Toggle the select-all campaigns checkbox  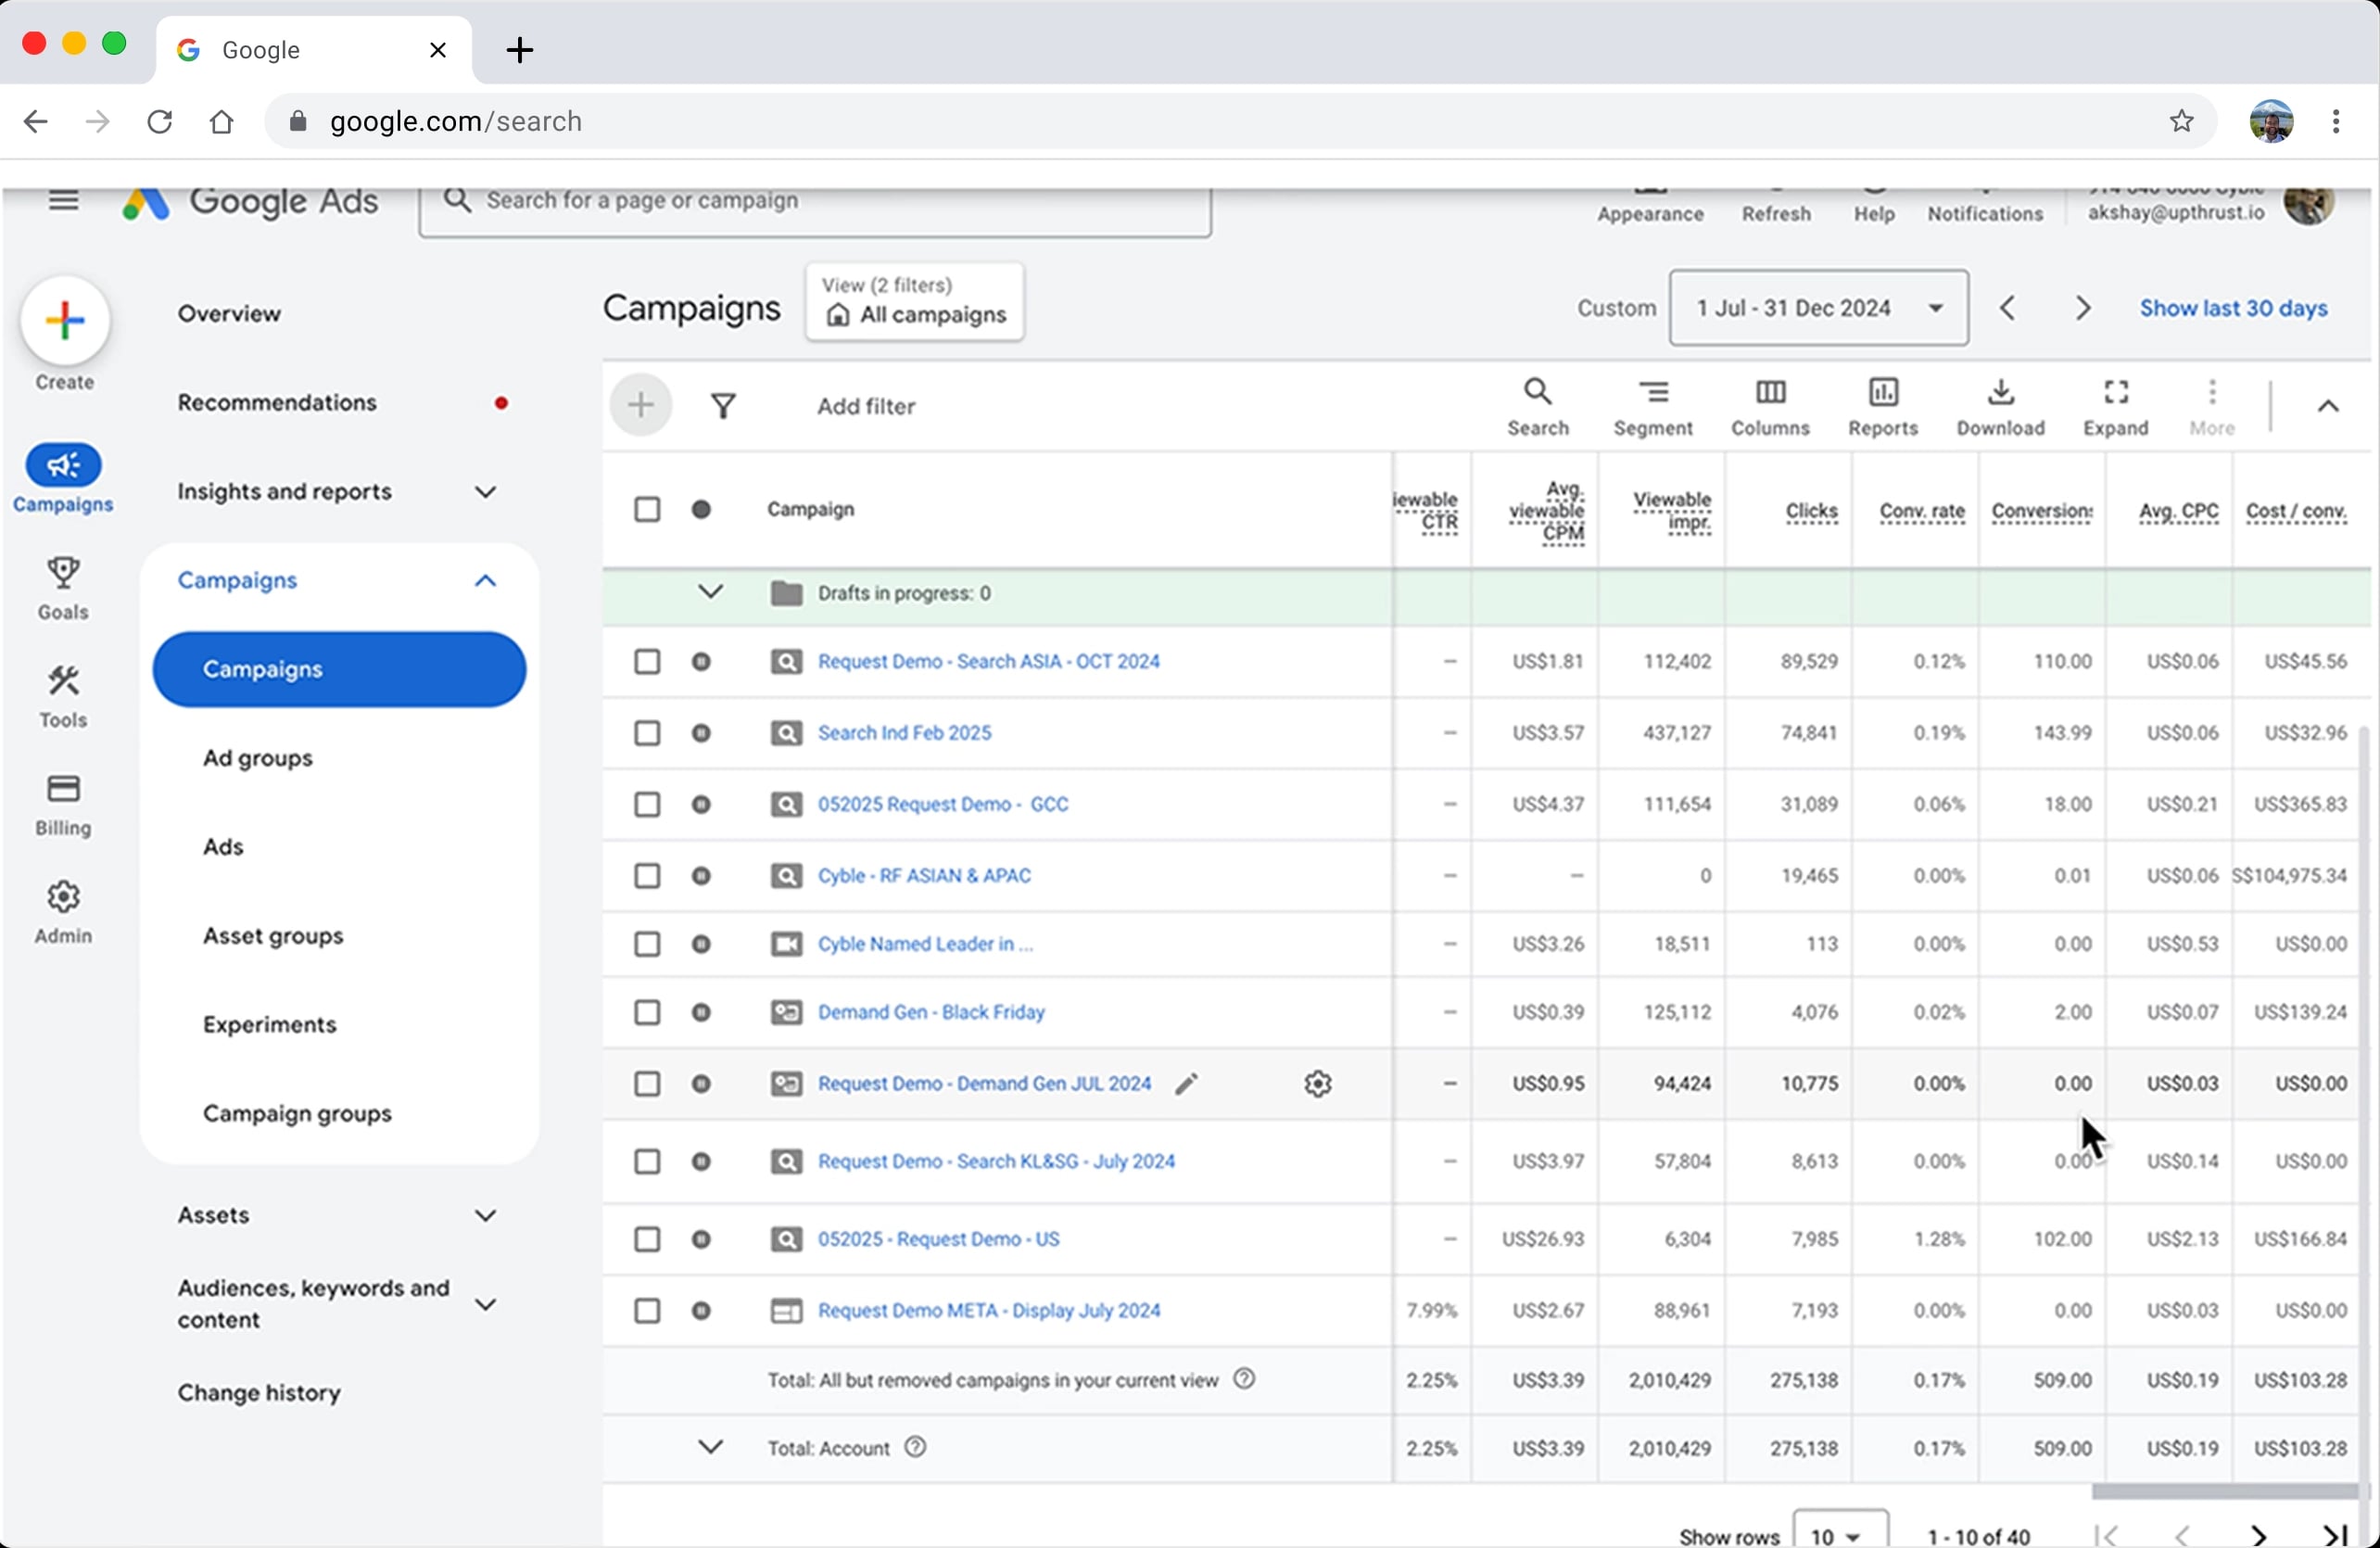click(x=647, y=510)
